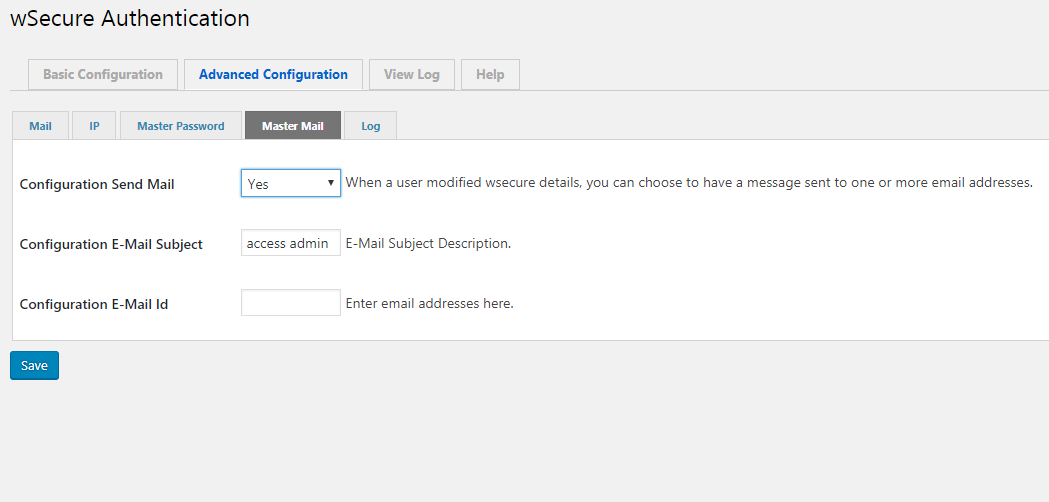The image size is (1049, 502).
Task: Click the Save button
Action: click(34, 365)
